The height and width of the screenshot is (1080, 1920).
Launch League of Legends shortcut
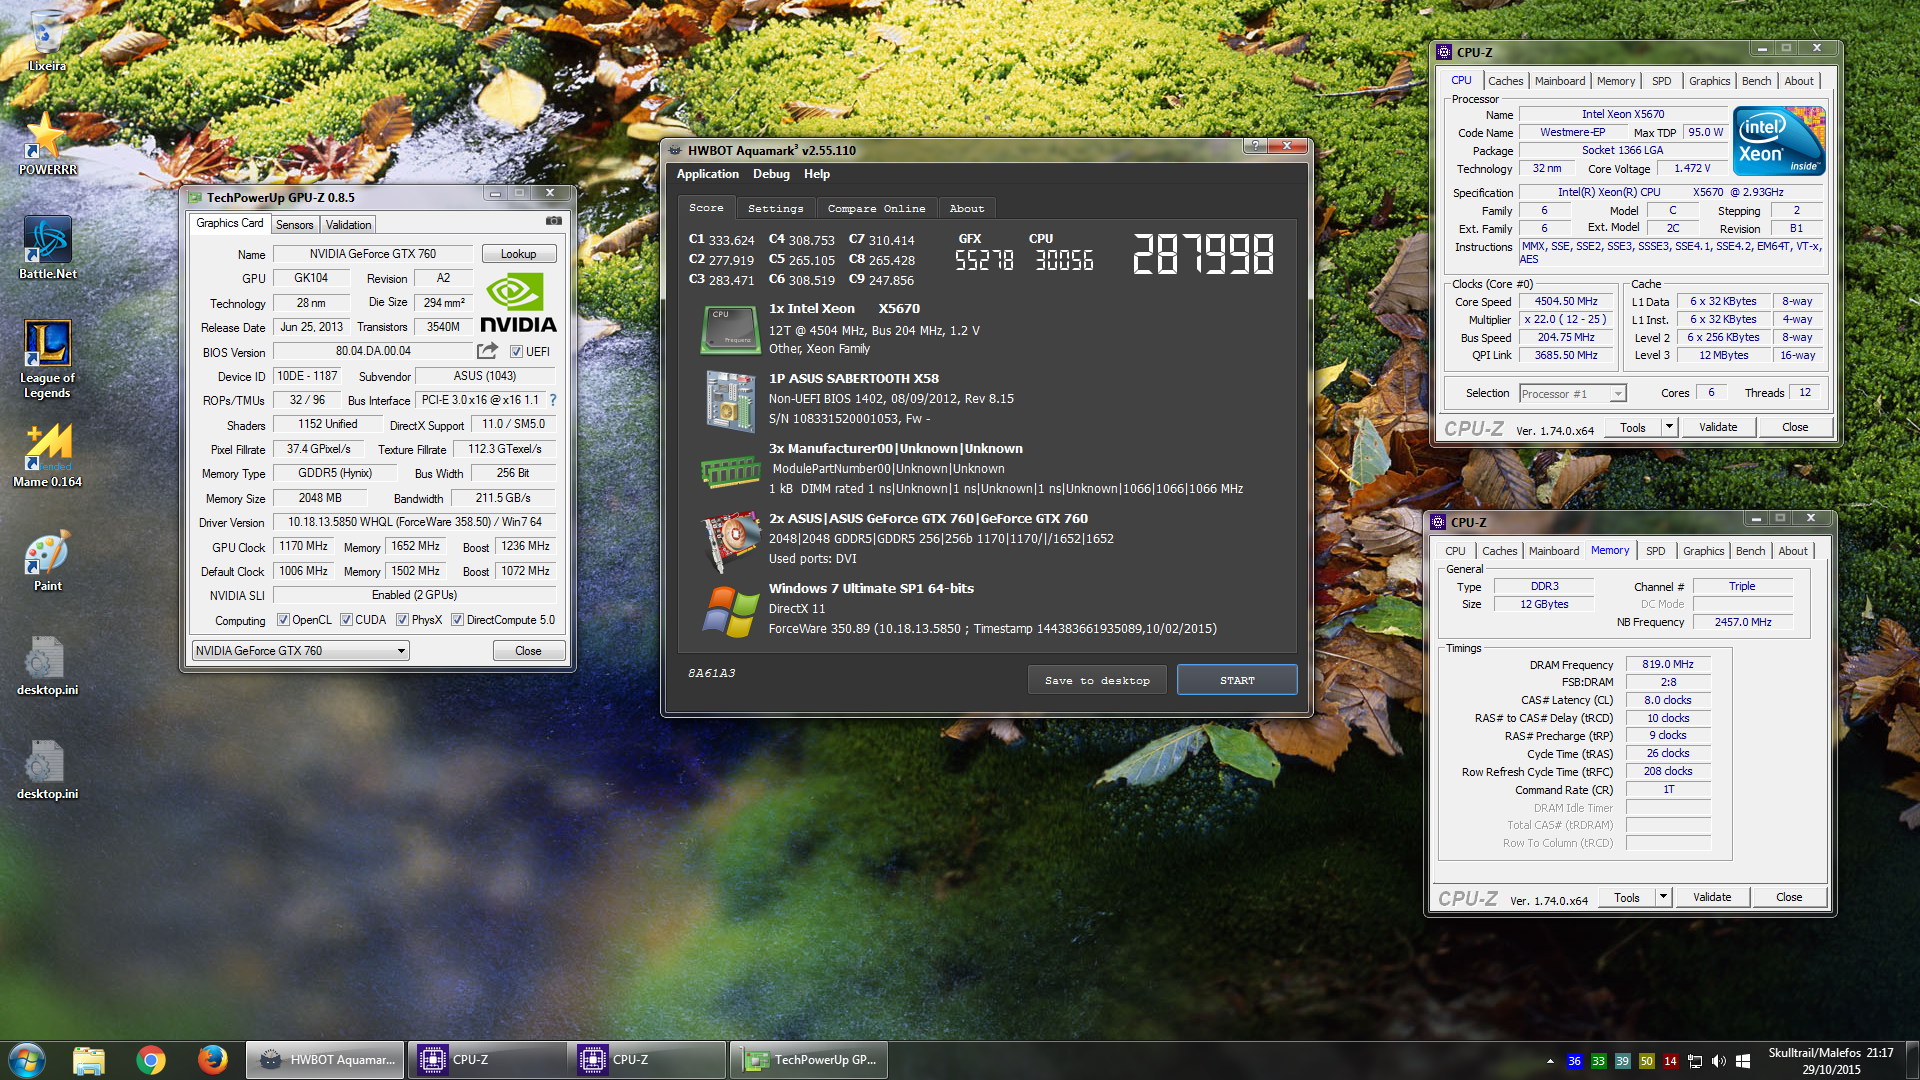[x=47, y=358]
